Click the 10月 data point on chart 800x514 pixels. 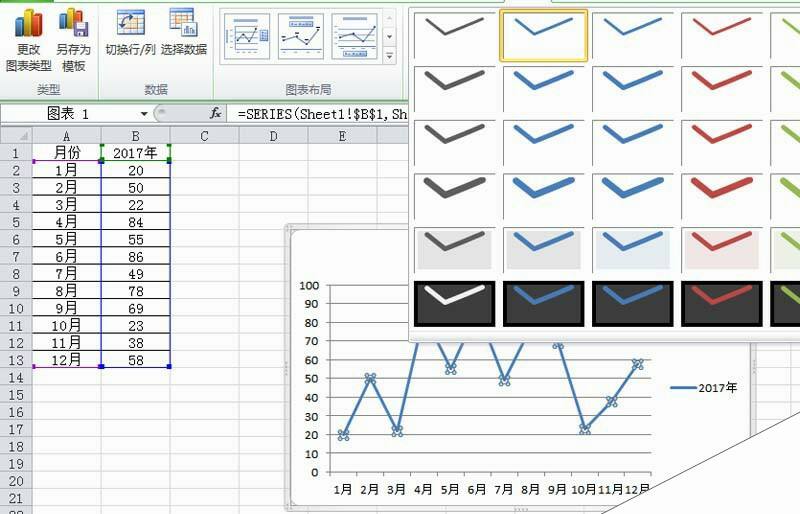(585, 429)
